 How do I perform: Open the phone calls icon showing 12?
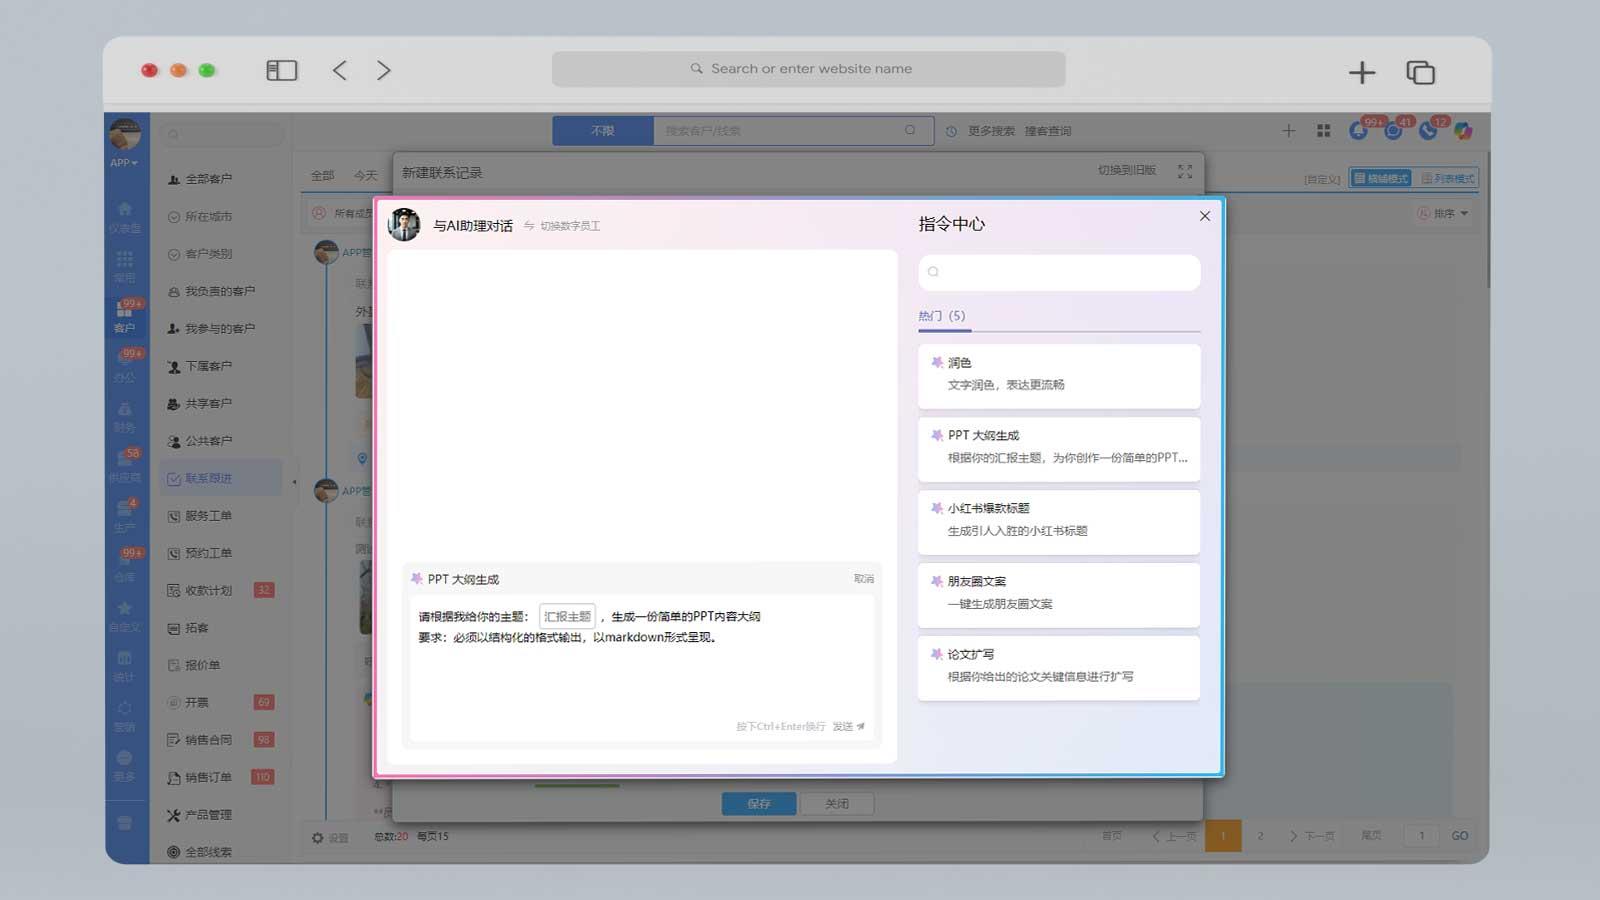(1427, 131)
